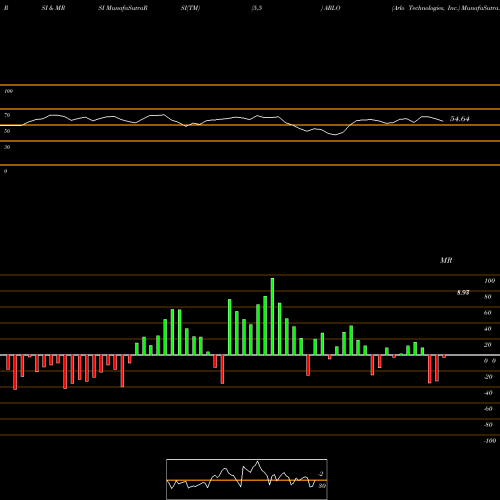500x500 pixels.
Task: Click RSI axis label 100
Action: pos(9,91)
